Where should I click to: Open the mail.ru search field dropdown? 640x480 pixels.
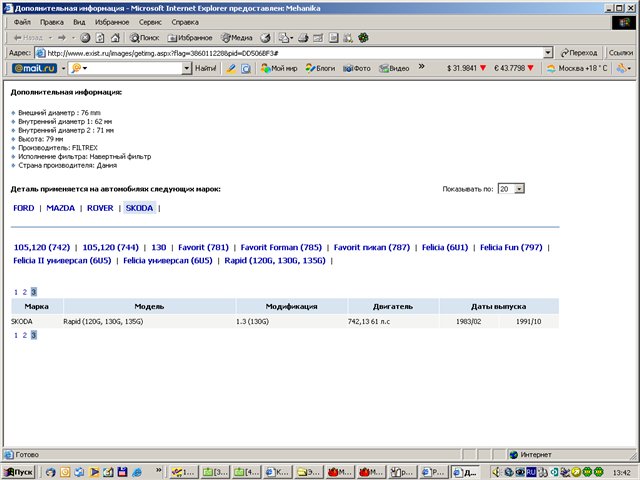tap(187, 69)
